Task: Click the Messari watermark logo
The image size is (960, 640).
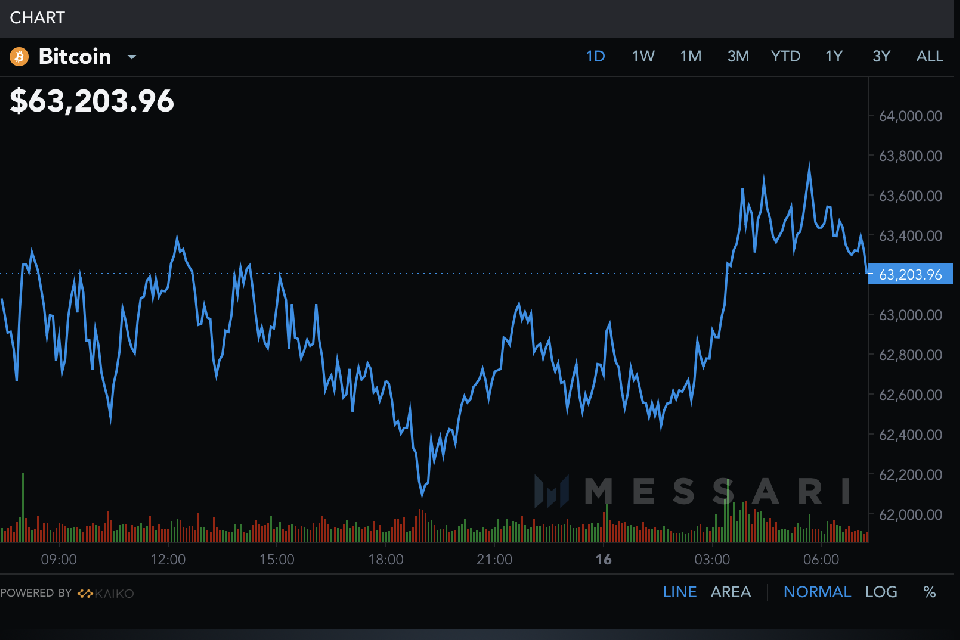Action: (691, 491)
